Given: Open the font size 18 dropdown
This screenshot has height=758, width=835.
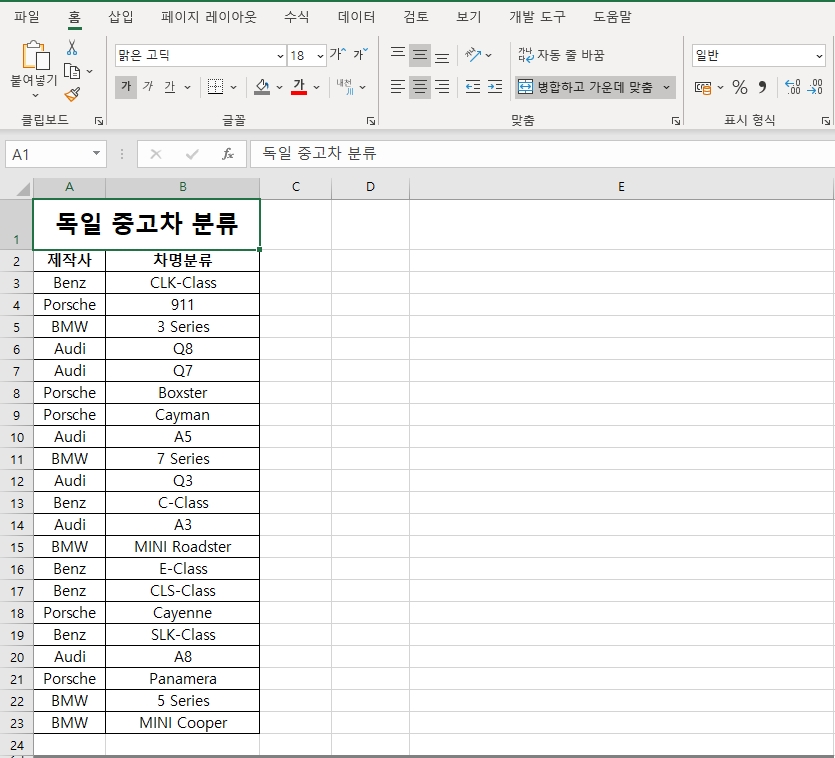Looking at the screenshot, I should [320, 56].
